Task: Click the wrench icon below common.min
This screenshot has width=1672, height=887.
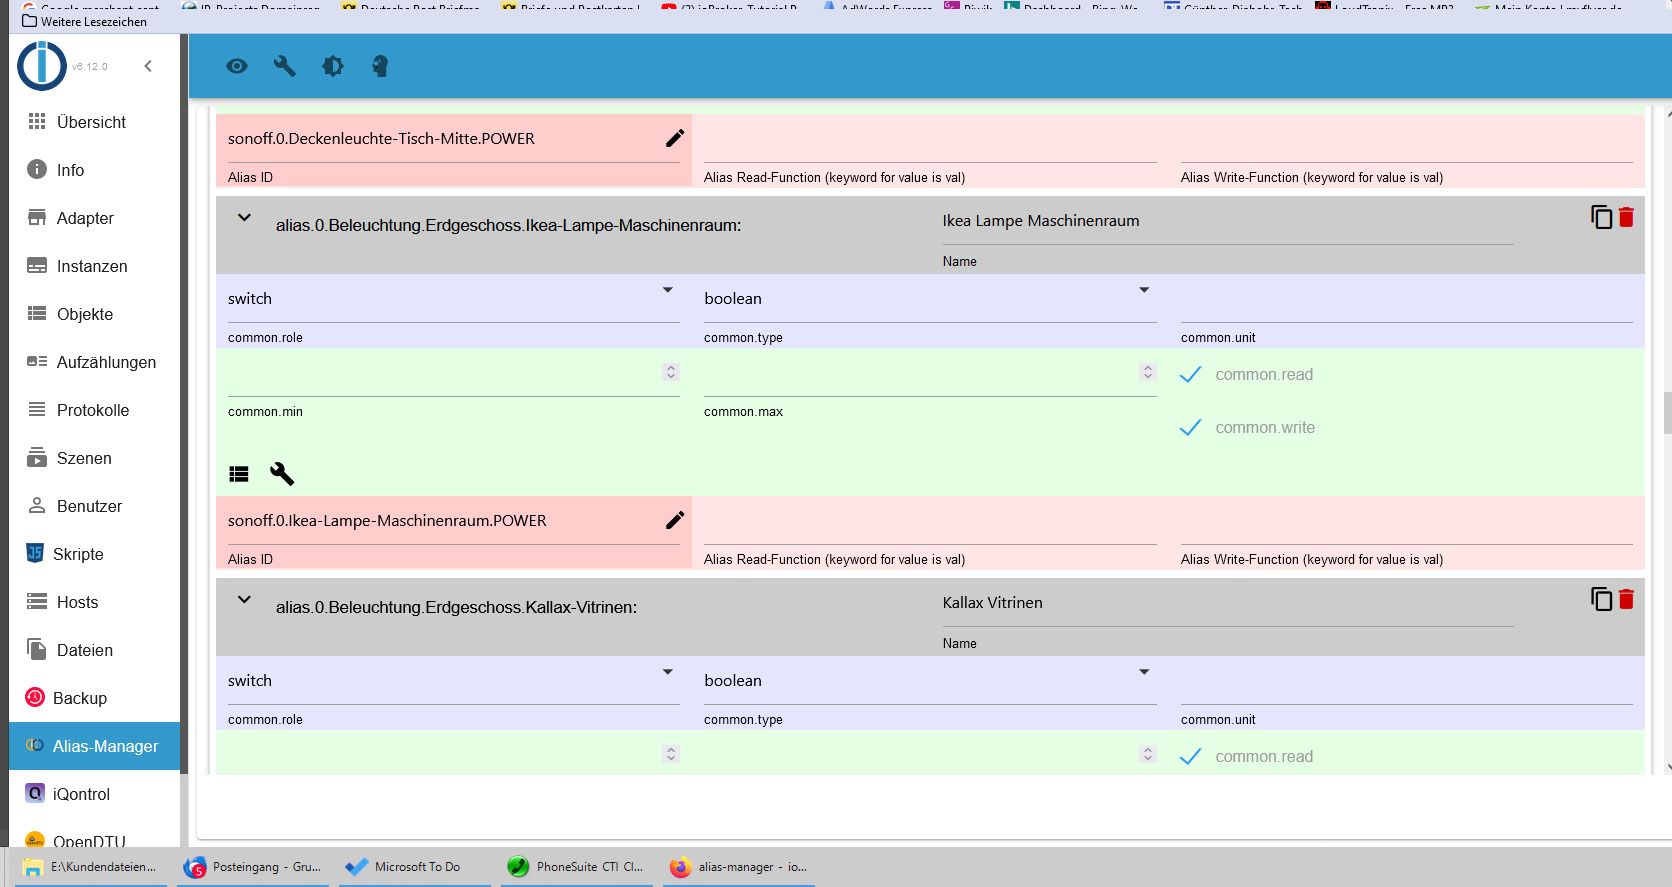Action: [282, 474]
